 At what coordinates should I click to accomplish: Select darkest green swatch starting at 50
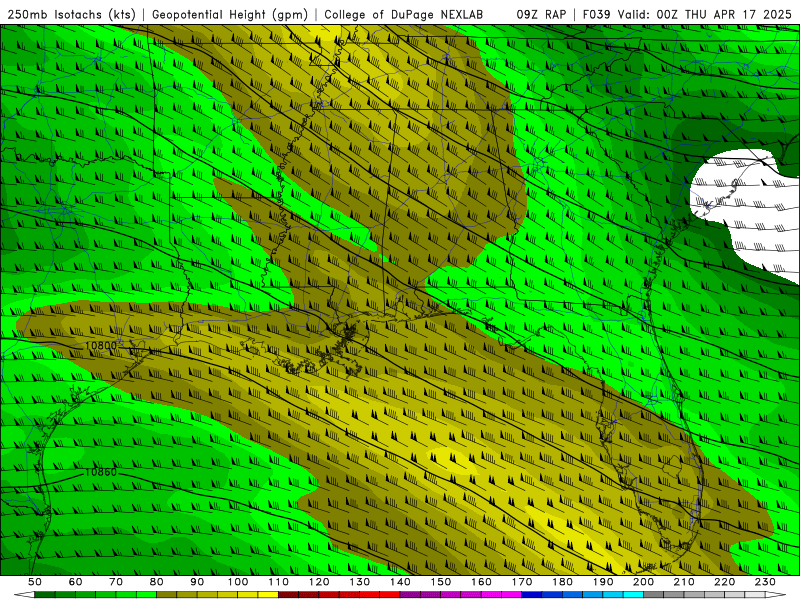(44, 595)
